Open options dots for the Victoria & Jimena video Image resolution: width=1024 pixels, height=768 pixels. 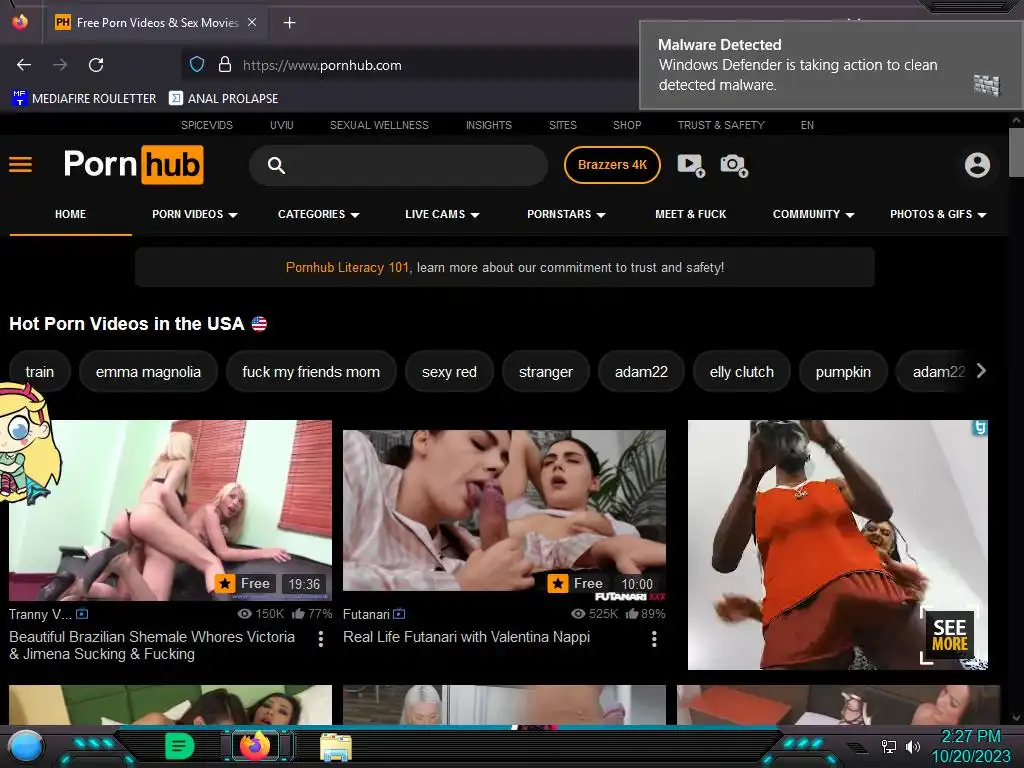pos(320,639)
